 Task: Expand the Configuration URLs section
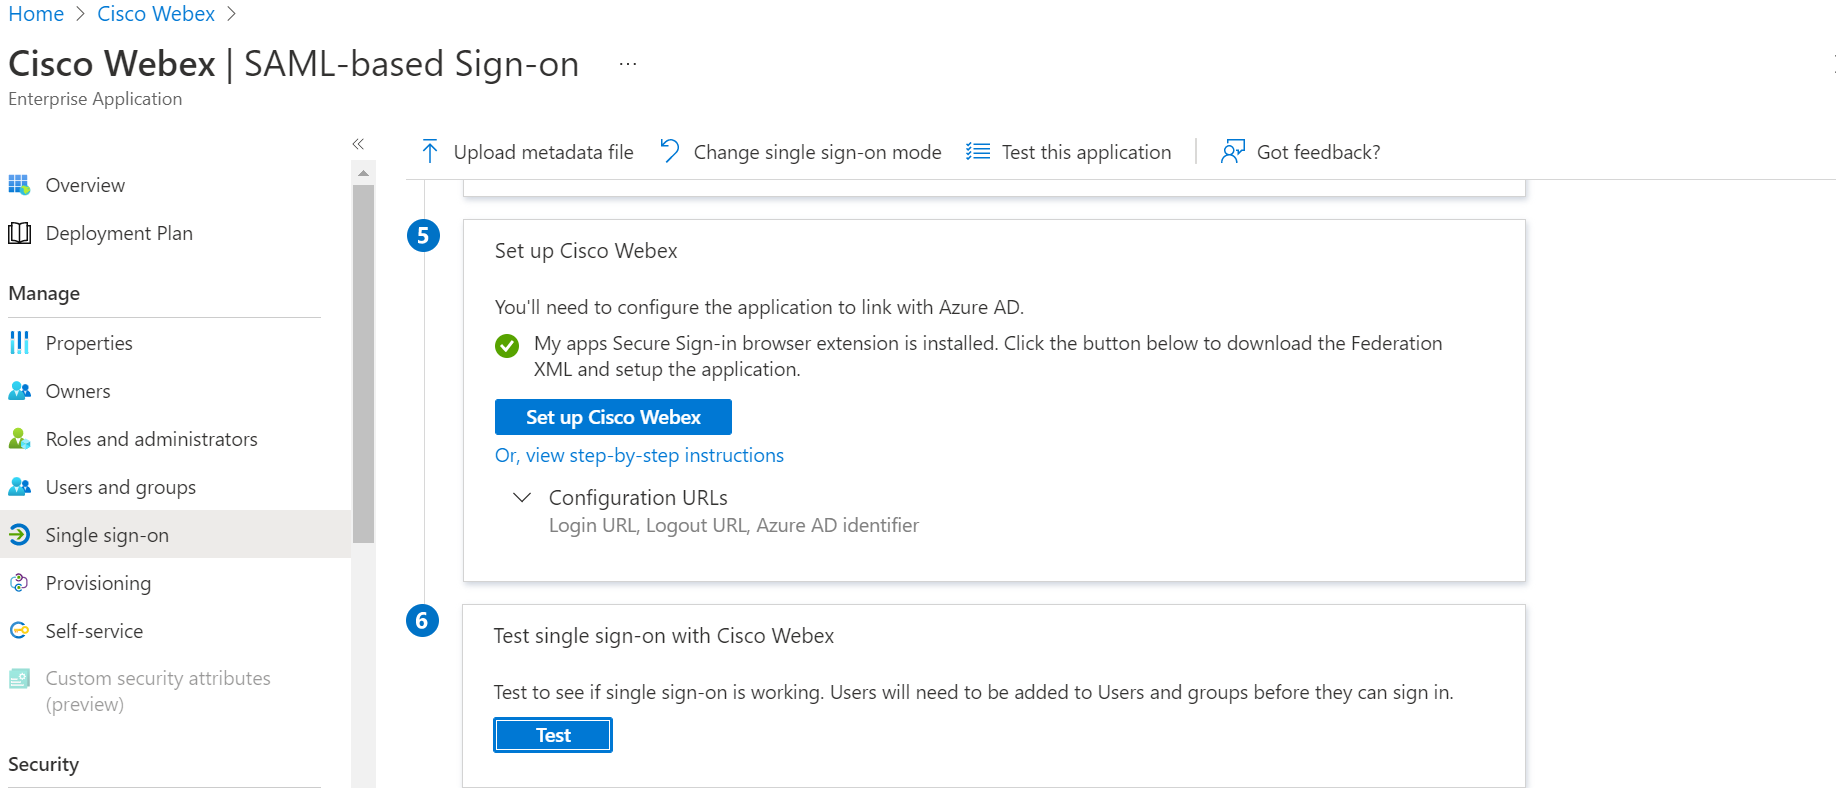point(521,497)
